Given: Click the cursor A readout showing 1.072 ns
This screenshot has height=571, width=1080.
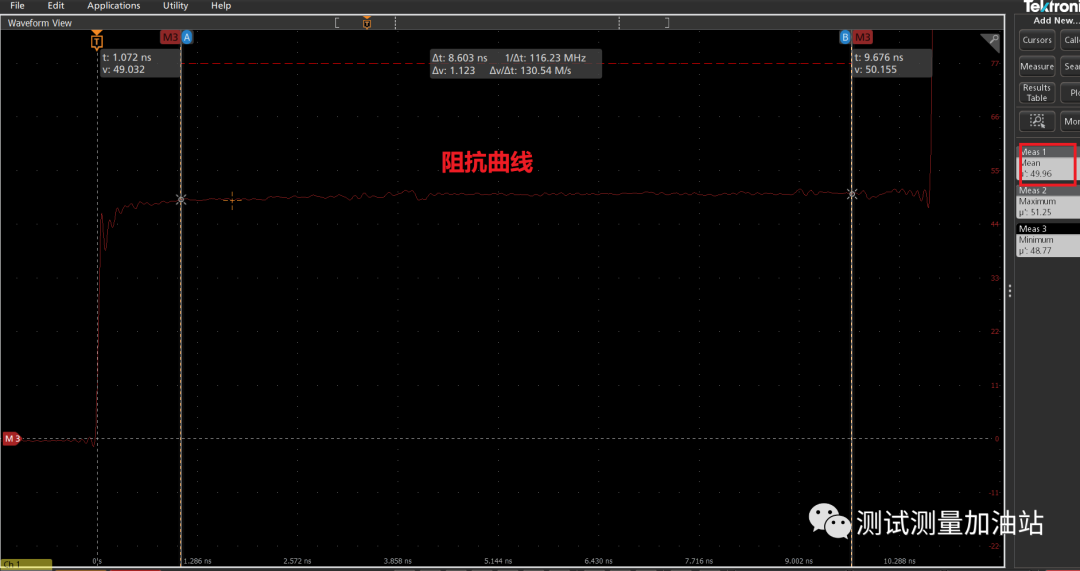Looking at the screenshot, I should 140,63.
